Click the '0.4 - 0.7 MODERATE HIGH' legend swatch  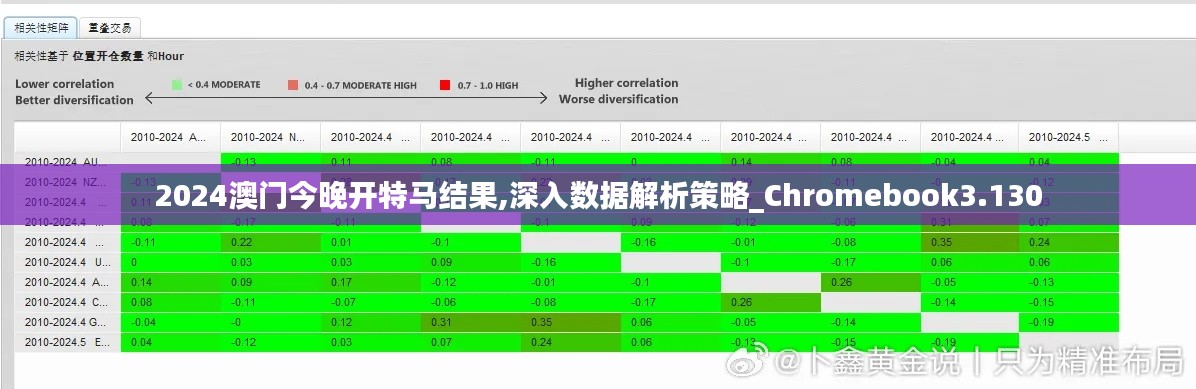tap(293, 85)
